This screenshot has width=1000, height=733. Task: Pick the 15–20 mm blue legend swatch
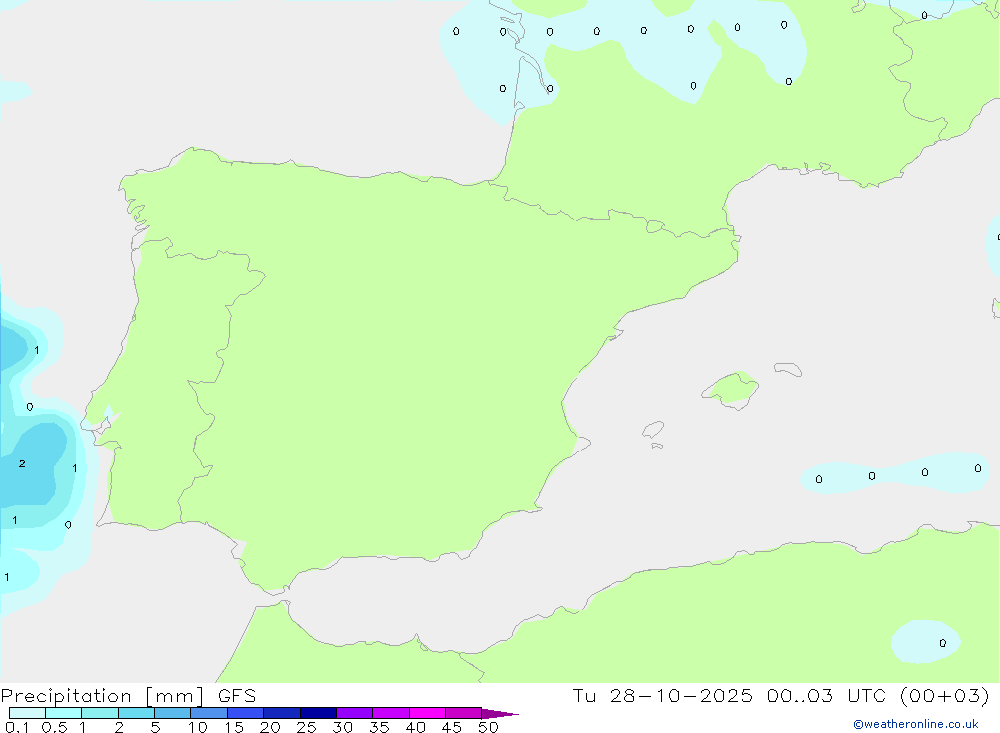[x=245, y=713]
